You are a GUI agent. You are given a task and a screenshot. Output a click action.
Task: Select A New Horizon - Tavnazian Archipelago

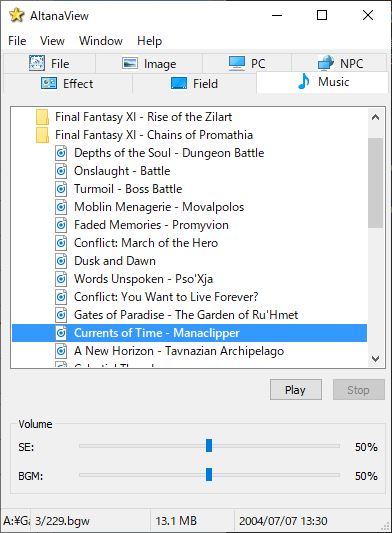click(x=179, y=351)
